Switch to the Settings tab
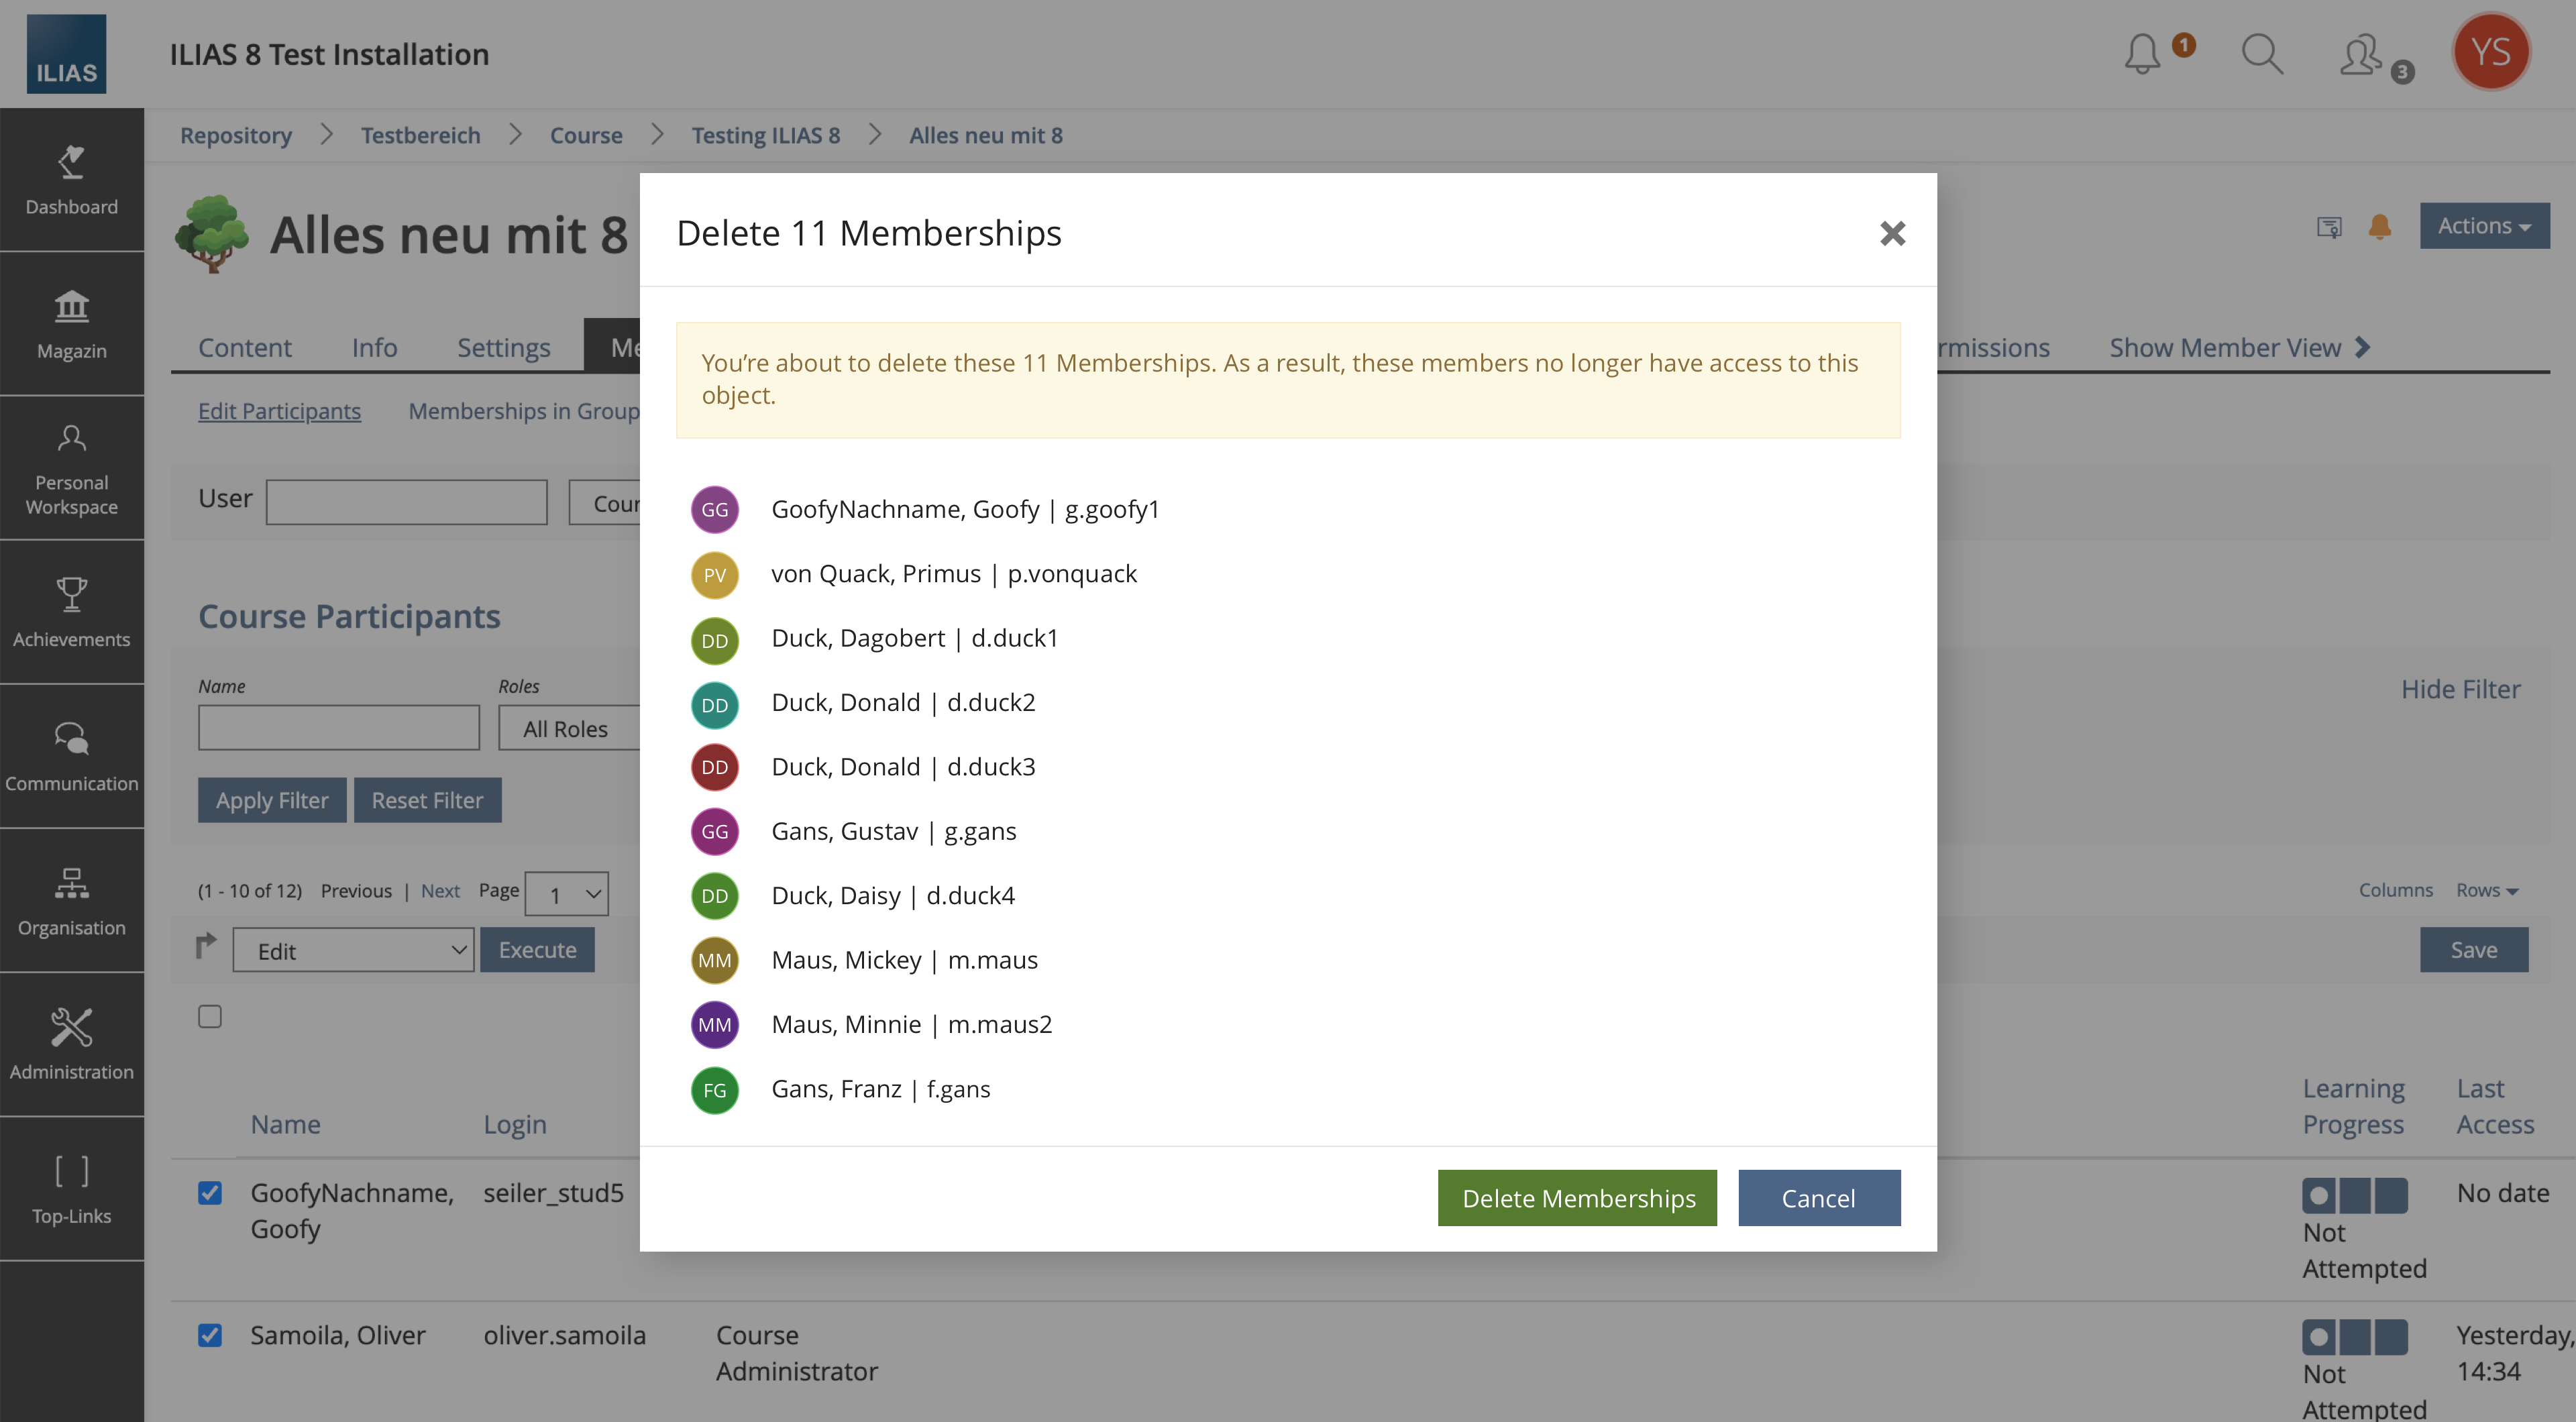The image size is (2576, 1422). pyautogui.click(x=503, y=347)
